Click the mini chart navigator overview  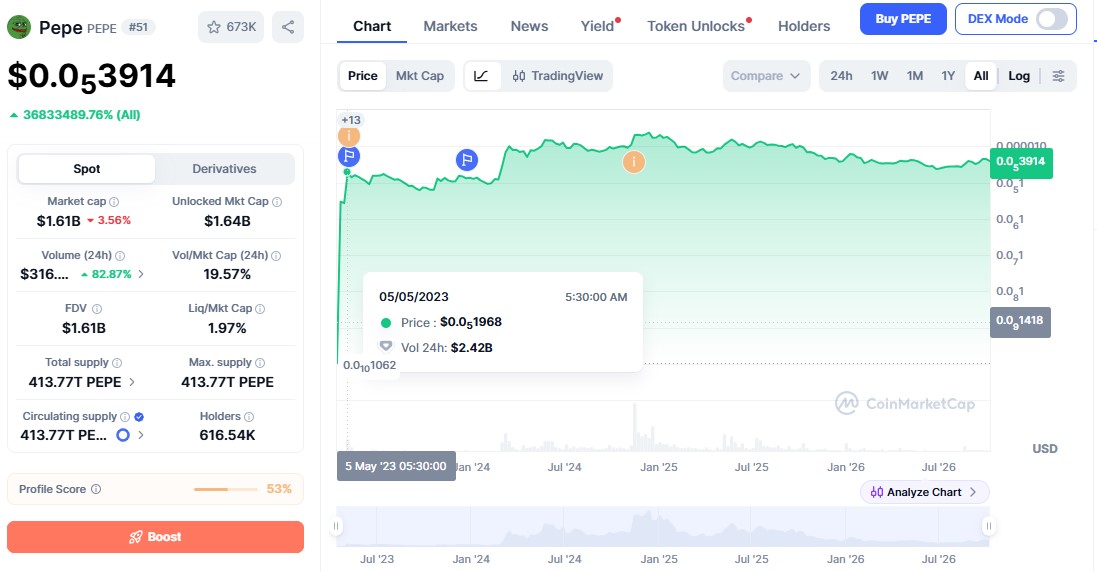(662, 527)
